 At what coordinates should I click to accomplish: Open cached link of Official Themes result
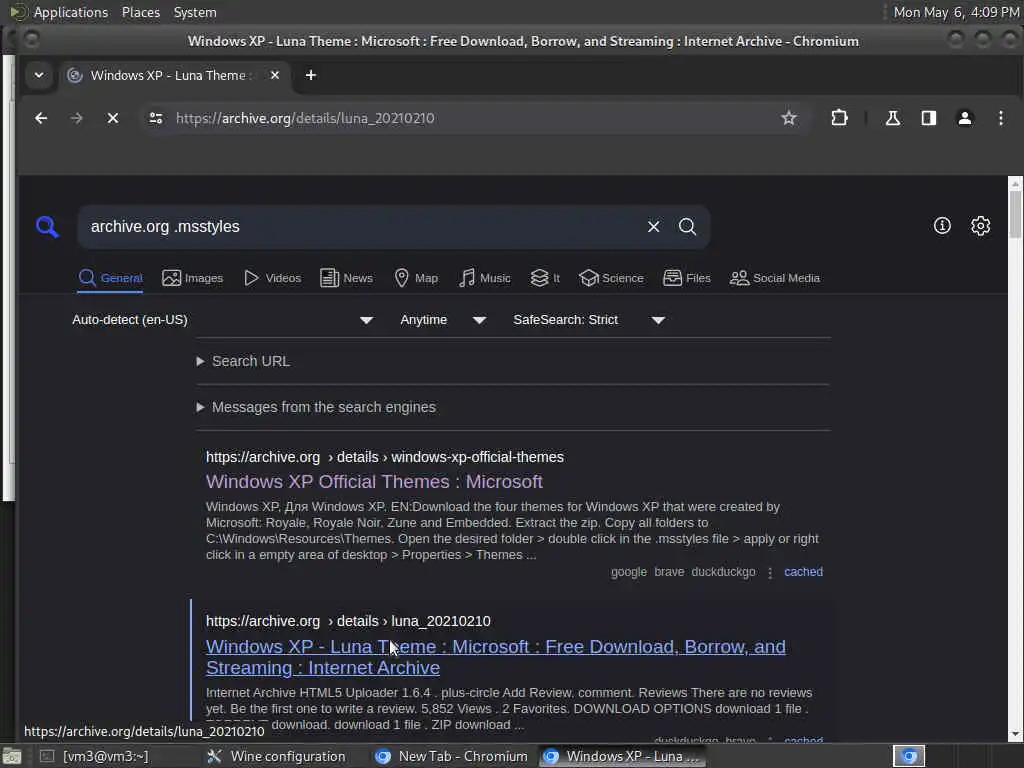(x=803, y=572)
